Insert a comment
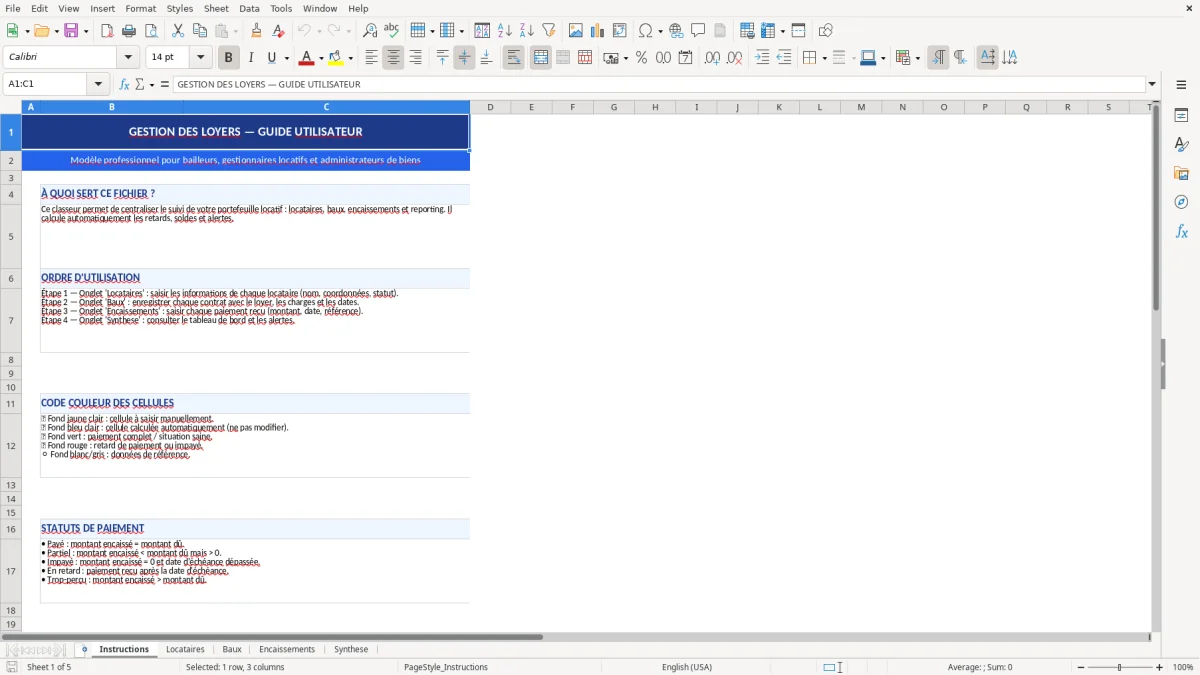Image resolution: width=1200 pixels, height=675 pixels. pyautogui.click(x=698, y=31)
